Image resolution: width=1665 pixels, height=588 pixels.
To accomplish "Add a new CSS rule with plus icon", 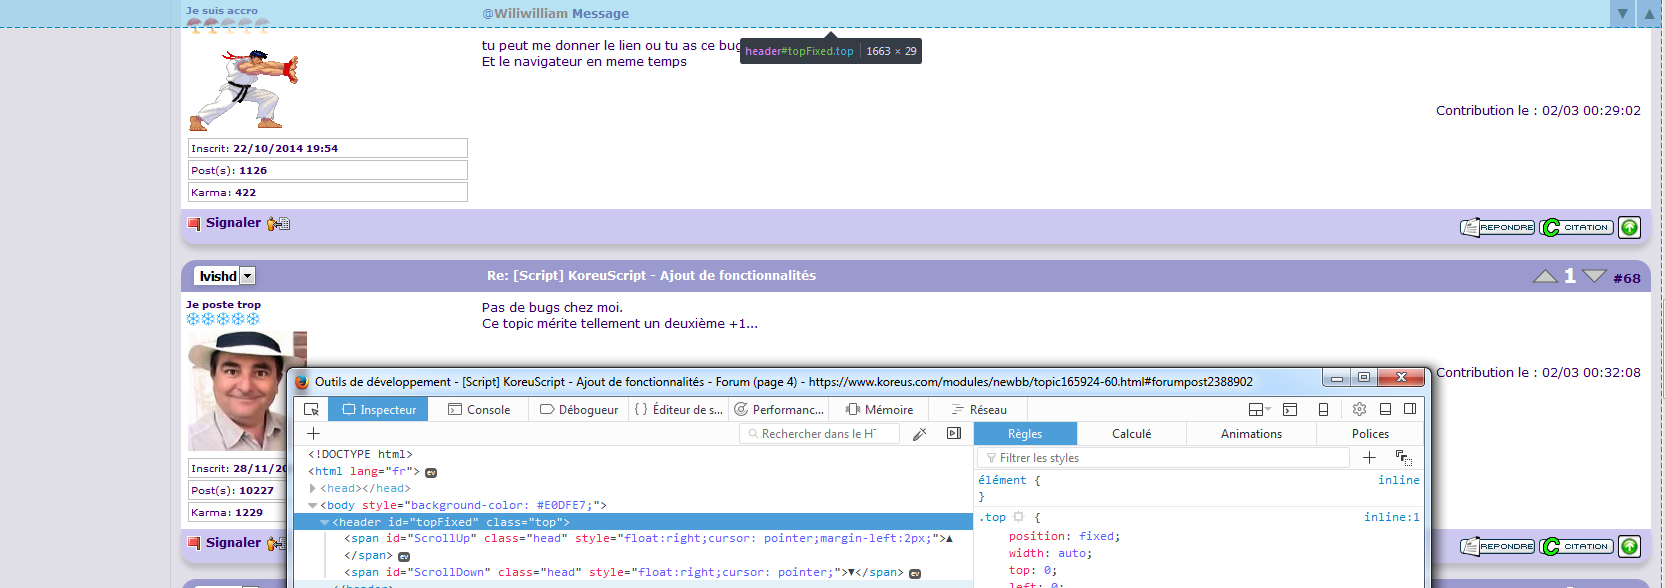I will pos(1369,458).
